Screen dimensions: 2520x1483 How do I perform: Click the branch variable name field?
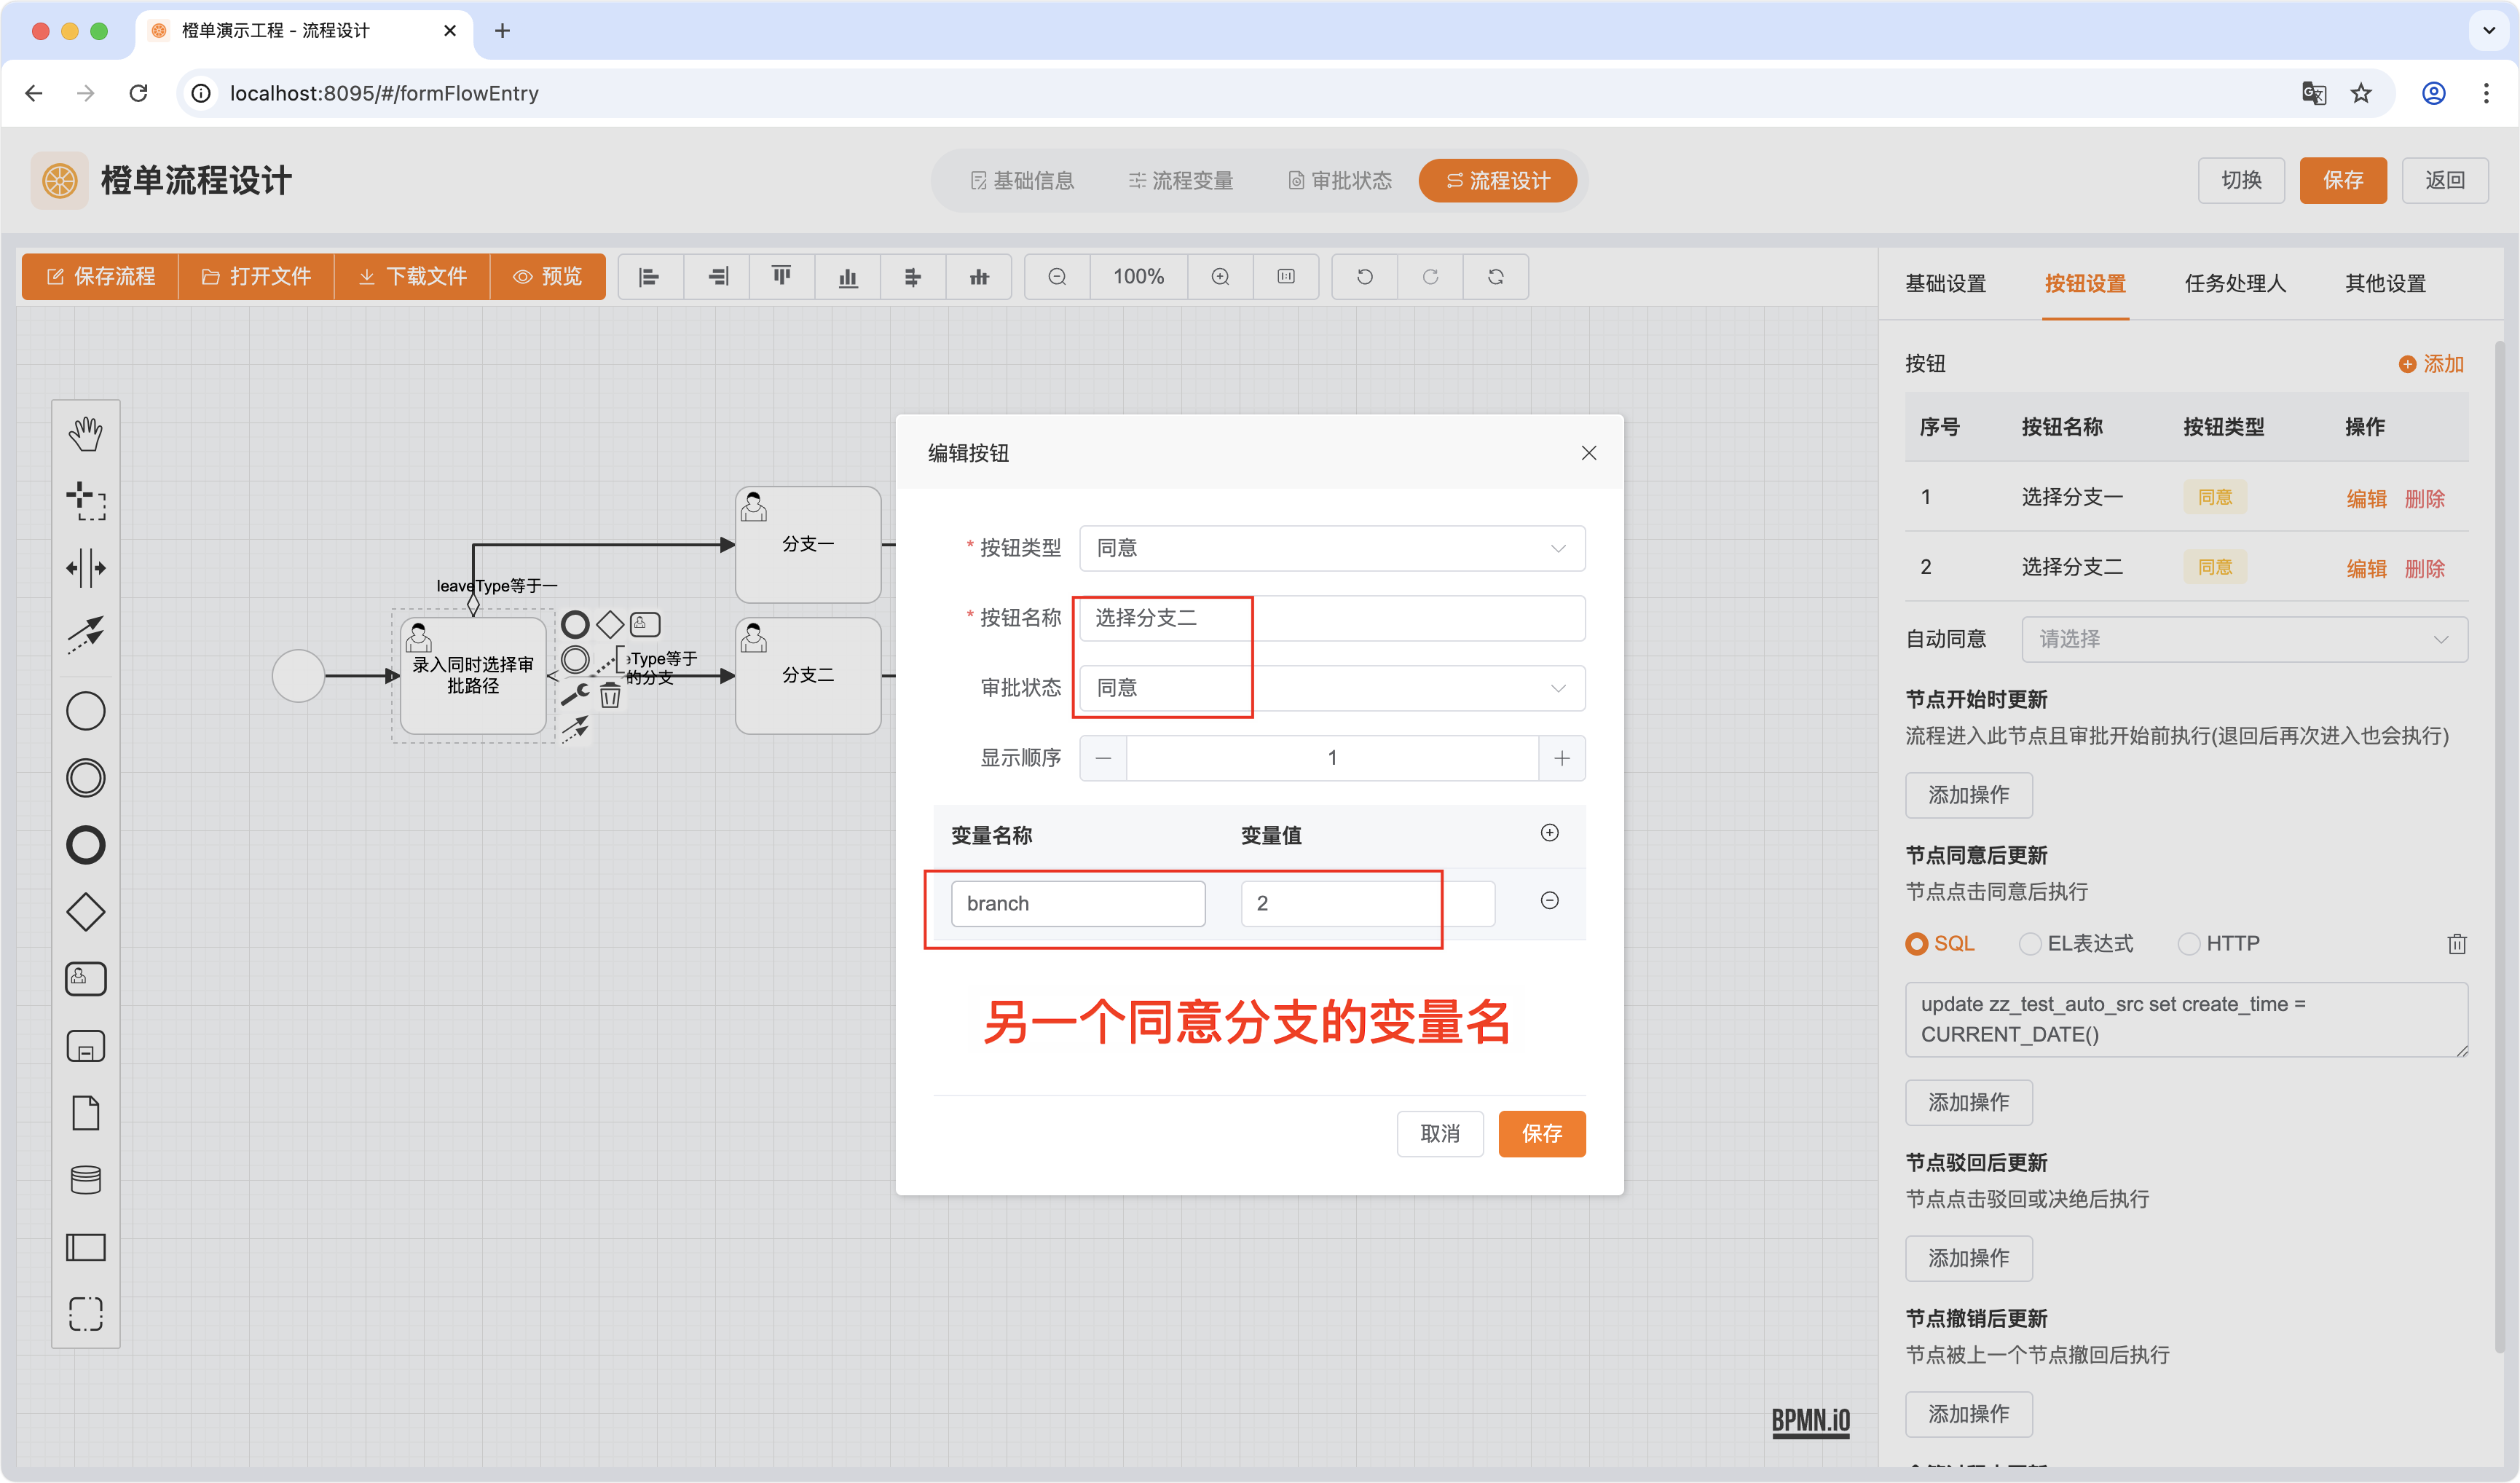[1077, 904]
